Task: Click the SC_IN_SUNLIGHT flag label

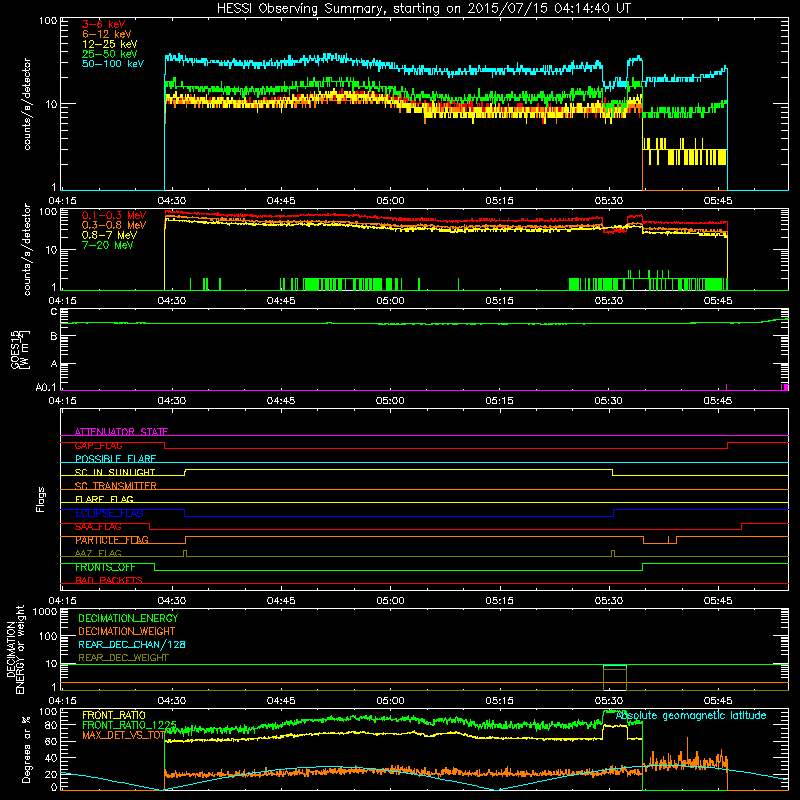Action: [x=115, y=472]
